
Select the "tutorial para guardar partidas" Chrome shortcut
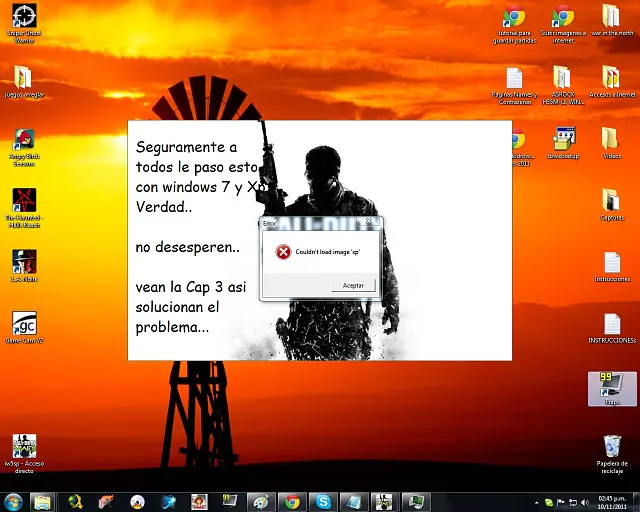[514, 24]
